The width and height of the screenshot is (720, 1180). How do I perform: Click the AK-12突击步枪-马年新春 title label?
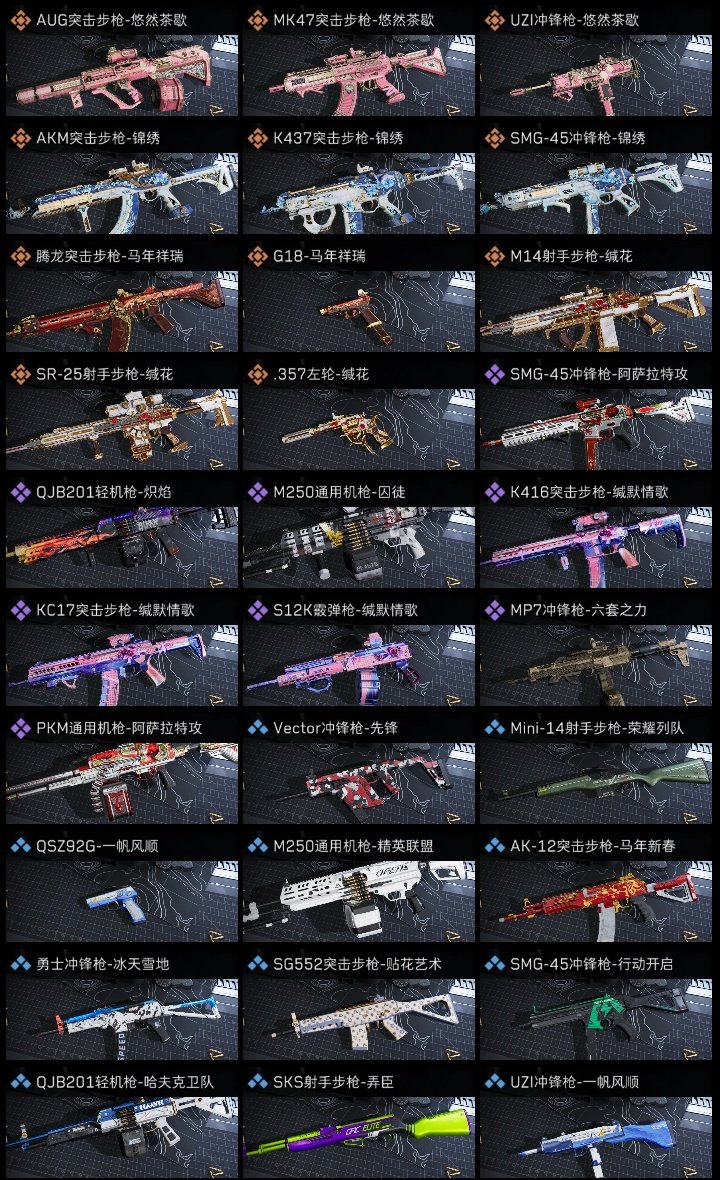(x=593, y=846)
